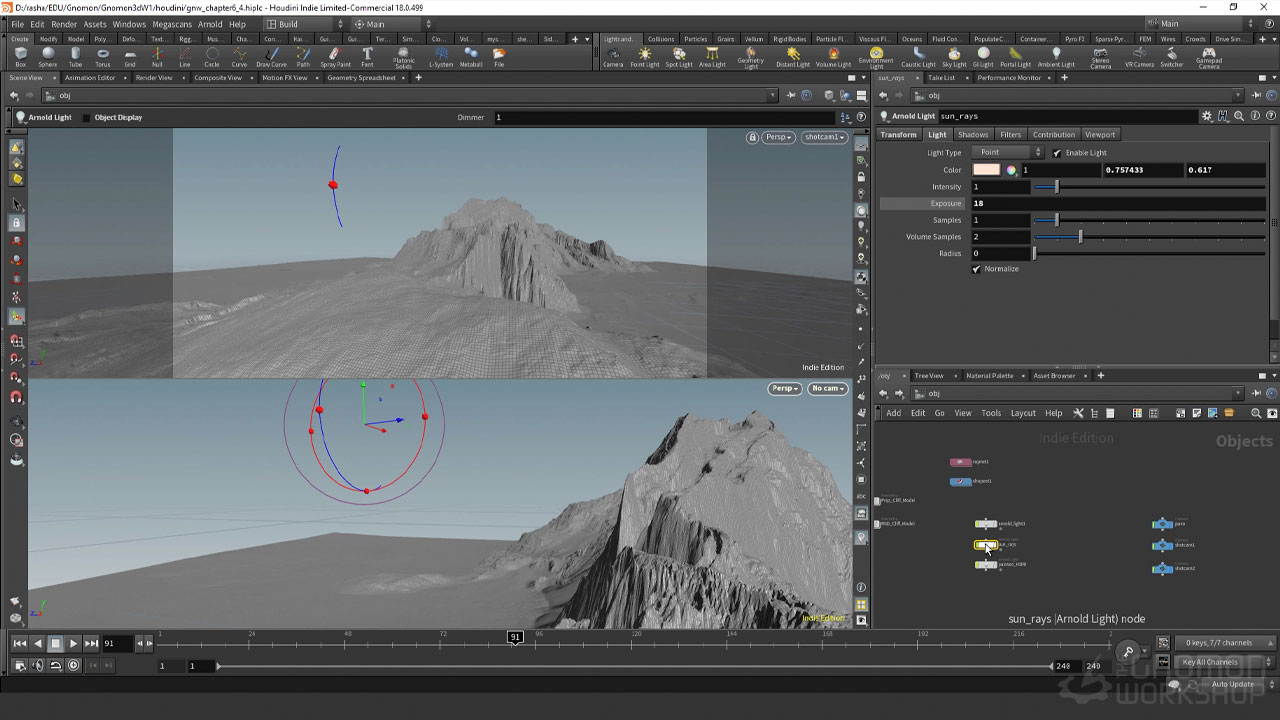Open network editor Tools menu
Image resolution: width=1280 pixels, height=720 pixels.
click(x=991, y=413)
